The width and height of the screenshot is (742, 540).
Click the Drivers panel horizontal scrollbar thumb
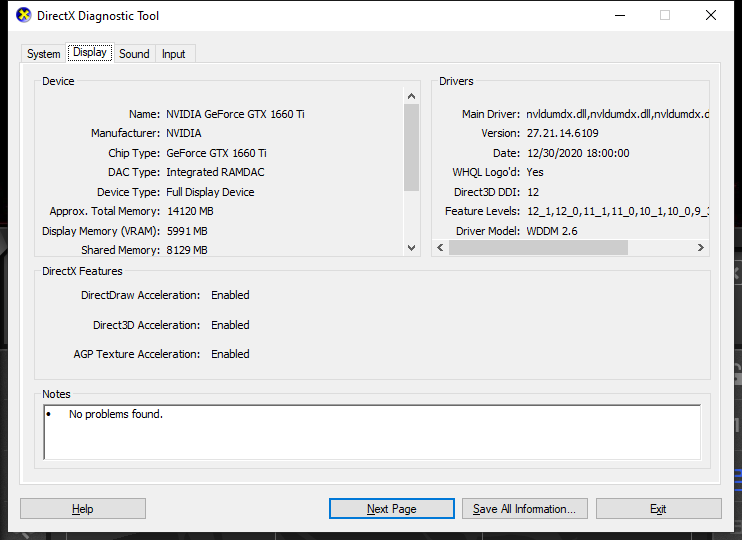tap(538, 248)
